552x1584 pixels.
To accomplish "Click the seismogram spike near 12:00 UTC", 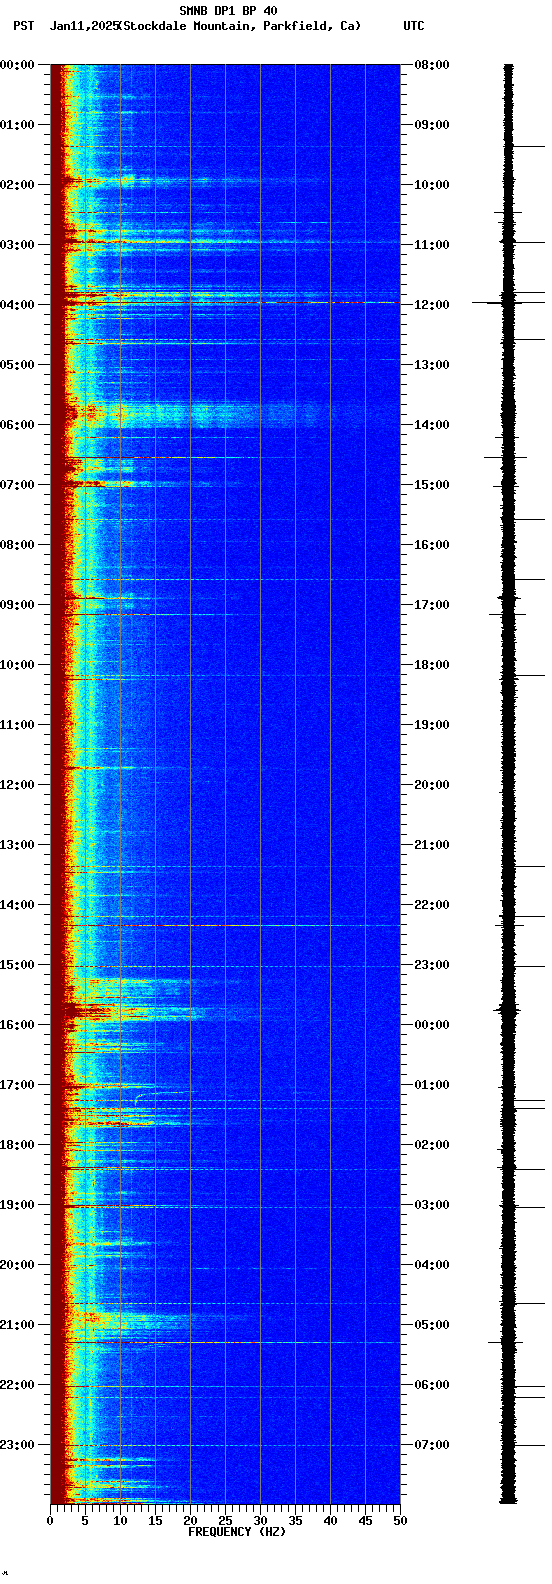I will click(509, 302).
